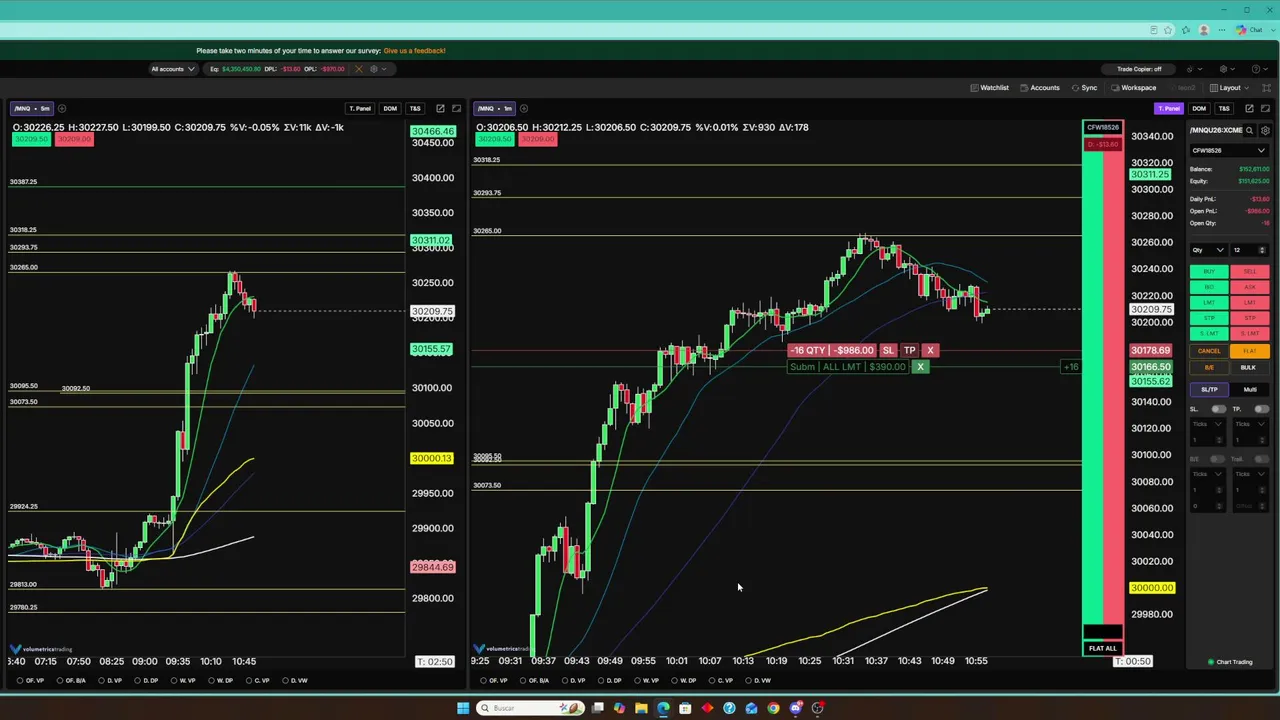Open DOM on the right chart
The width and height of the screenshot is (1280, 720).
coord(1199,108)
